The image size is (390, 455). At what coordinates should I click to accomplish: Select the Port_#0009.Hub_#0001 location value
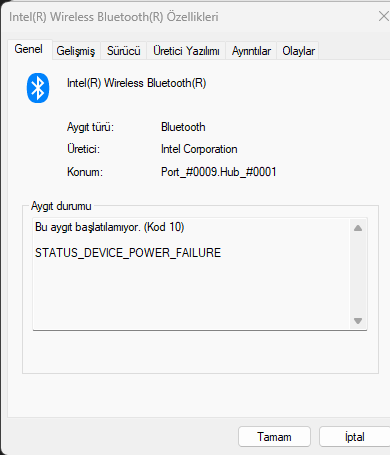[x=219, y=172]
